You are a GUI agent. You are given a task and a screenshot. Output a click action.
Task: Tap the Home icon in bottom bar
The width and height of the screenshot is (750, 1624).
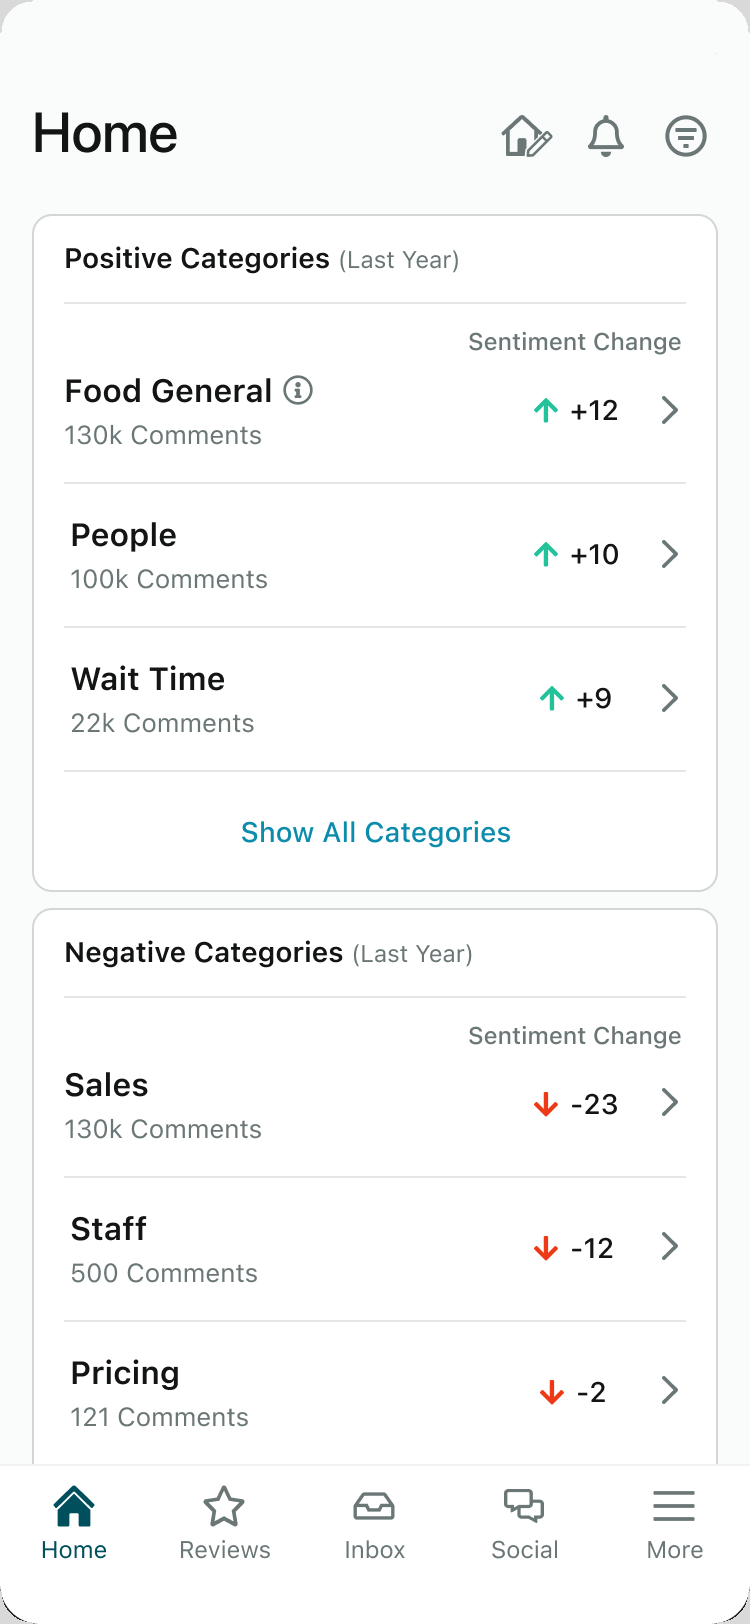[74, 1506]
